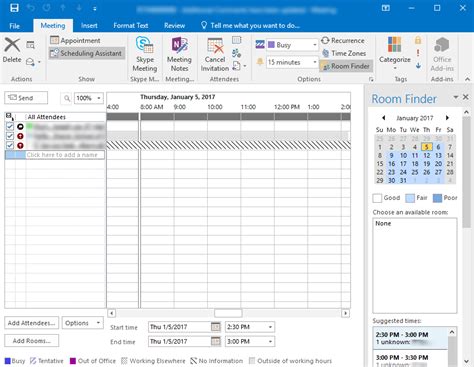Switch to the Insert tab
Image resolution: width=474 pixels, height=367 pixels.
89,25
